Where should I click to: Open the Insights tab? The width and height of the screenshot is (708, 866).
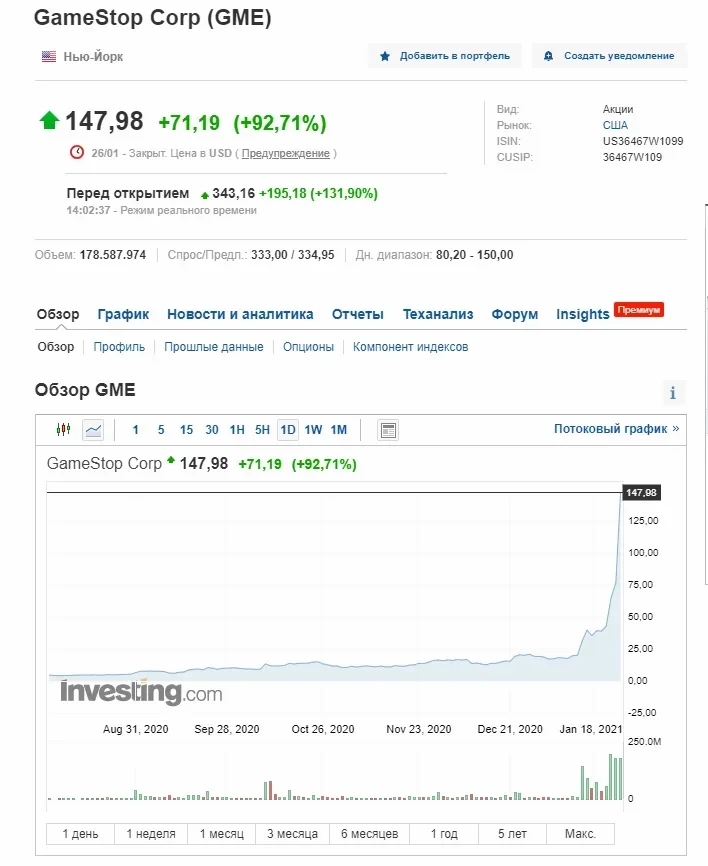click(x=583, y=314)
